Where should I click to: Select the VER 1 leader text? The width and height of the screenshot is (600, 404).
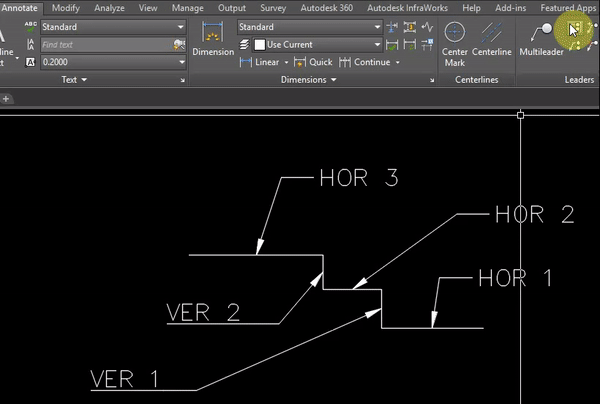pos(124,379)
